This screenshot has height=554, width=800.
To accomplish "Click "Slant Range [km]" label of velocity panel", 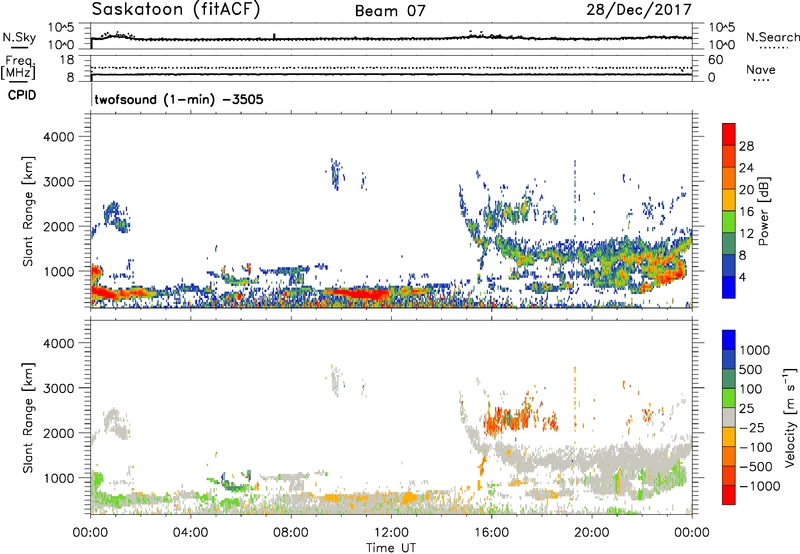I will 28,418.
